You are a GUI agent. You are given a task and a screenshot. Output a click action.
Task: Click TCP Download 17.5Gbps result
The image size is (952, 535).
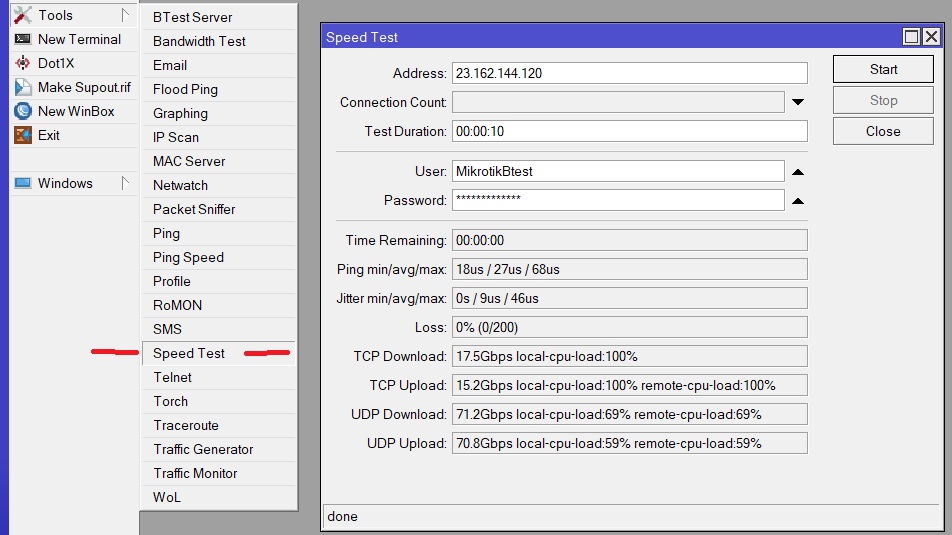[630, 356]
